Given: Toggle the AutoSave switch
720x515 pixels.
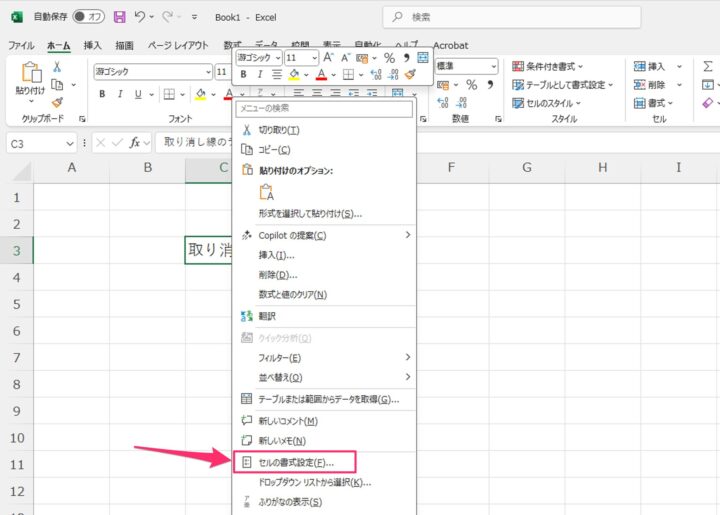Looking at the screenshot, I should pyautogui.click(x=86, y=17).
